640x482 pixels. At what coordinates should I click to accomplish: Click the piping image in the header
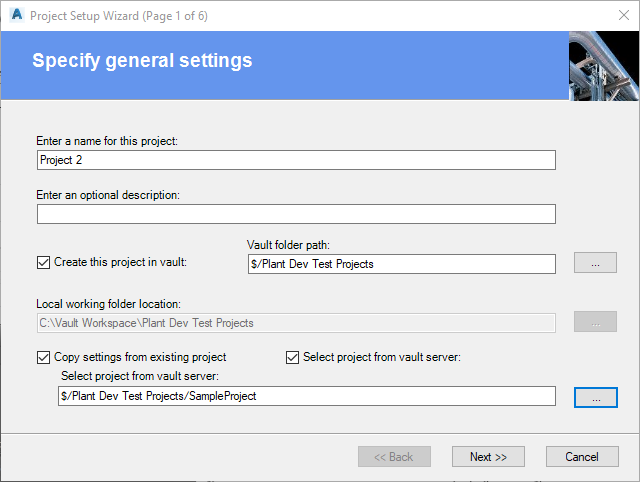pos(604,66)
